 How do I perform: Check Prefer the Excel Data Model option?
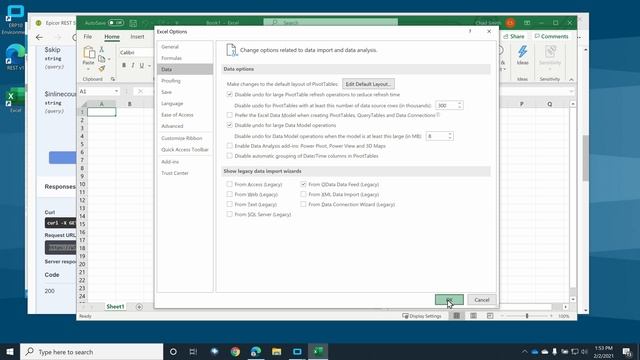[229, 115]
